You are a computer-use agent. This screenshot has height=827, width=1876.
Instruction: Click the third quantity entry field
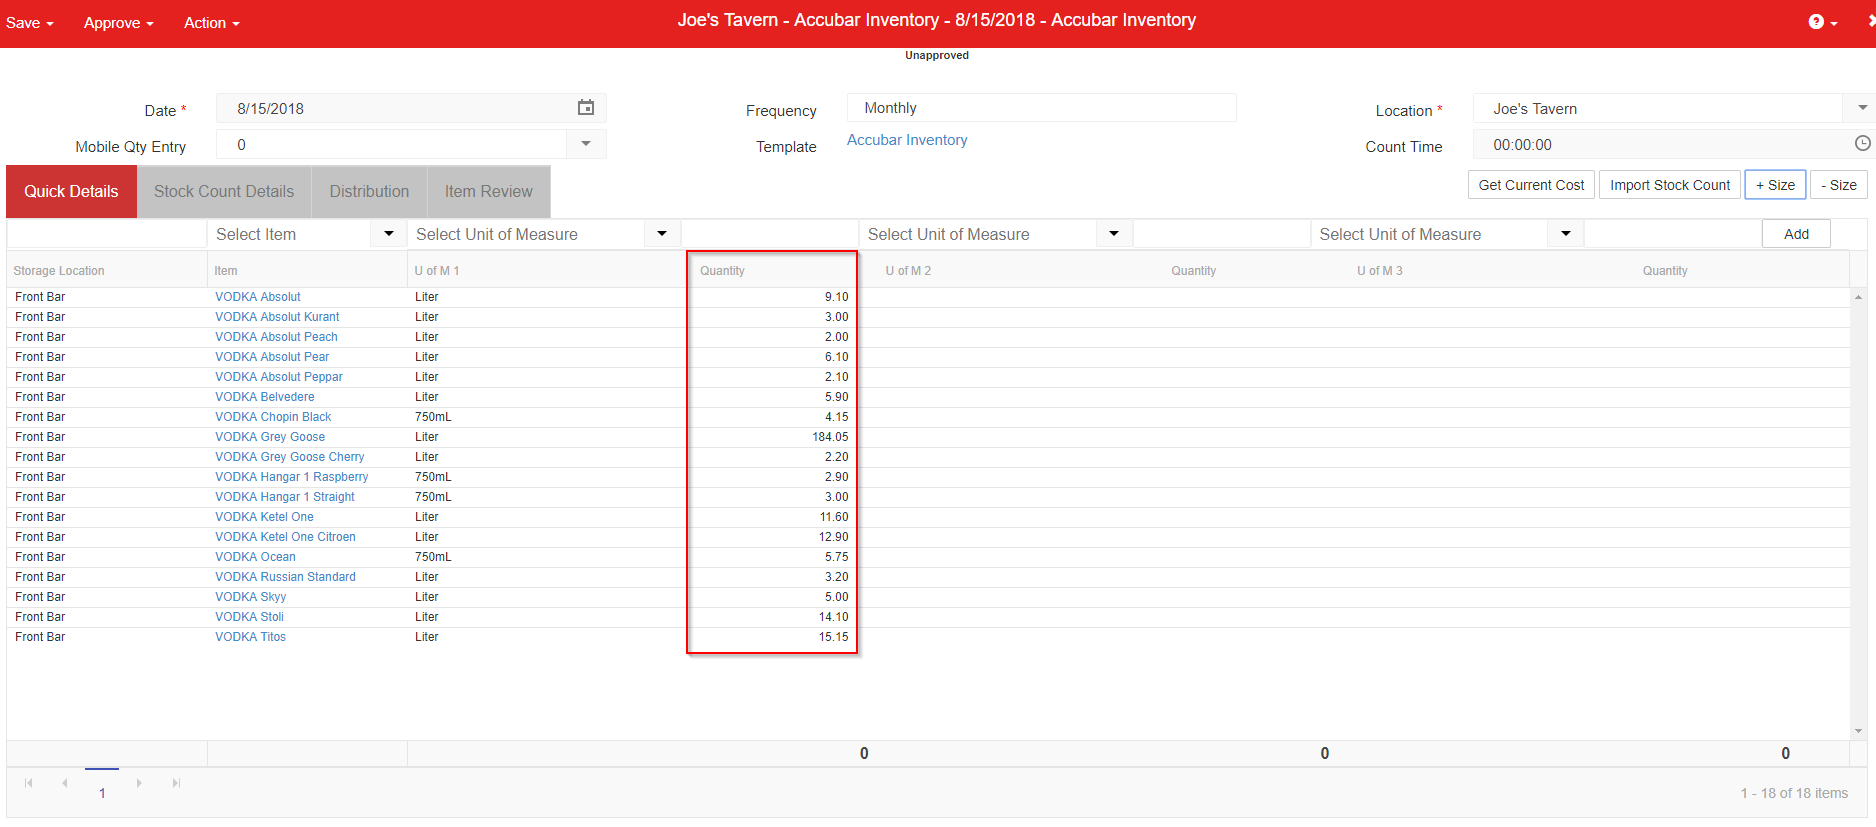pyautogui.click(x=1672, y=234)
